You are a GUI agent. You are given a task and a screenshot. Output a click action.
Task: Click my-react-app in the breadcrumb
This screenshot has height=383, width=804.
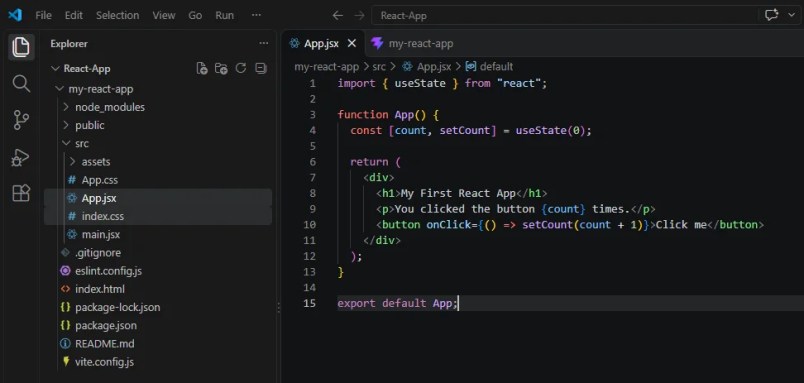point(326,67)
